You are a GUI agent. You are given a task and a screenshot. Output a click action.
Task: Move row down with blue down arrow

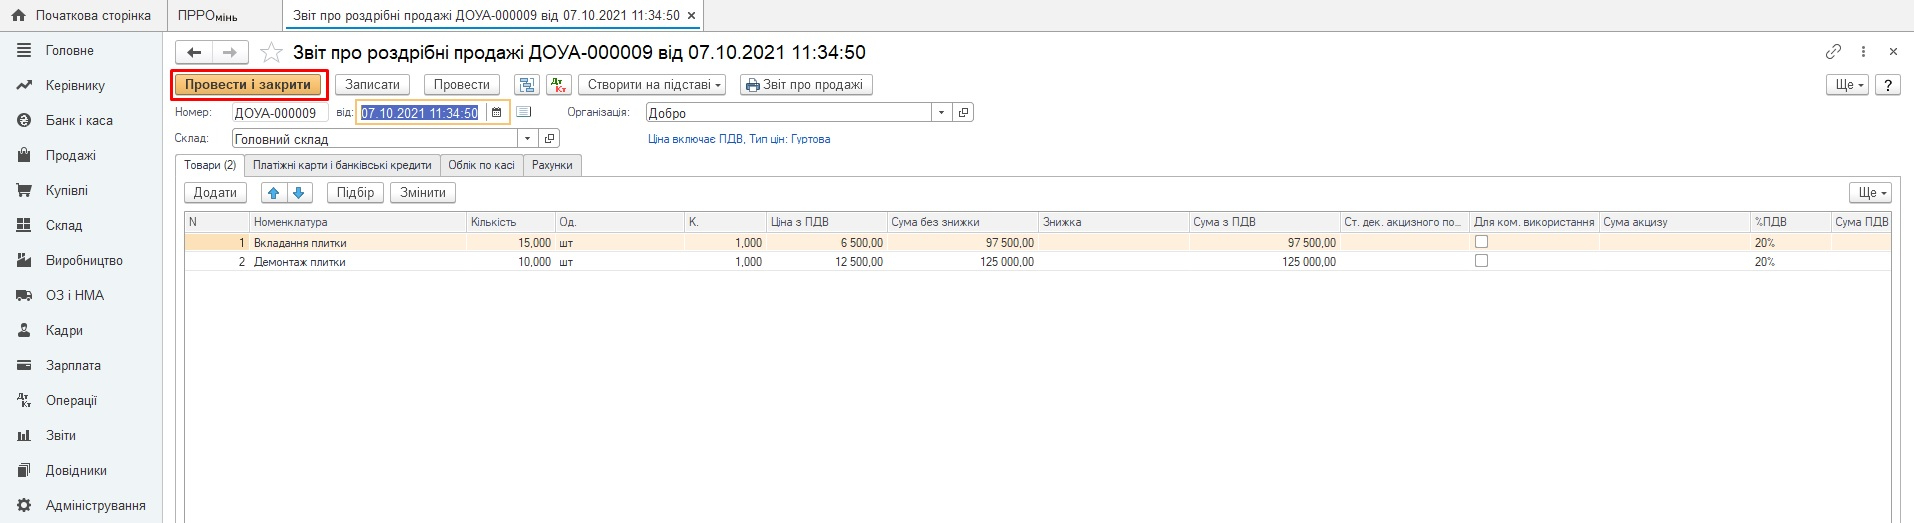tap(298, 193)
